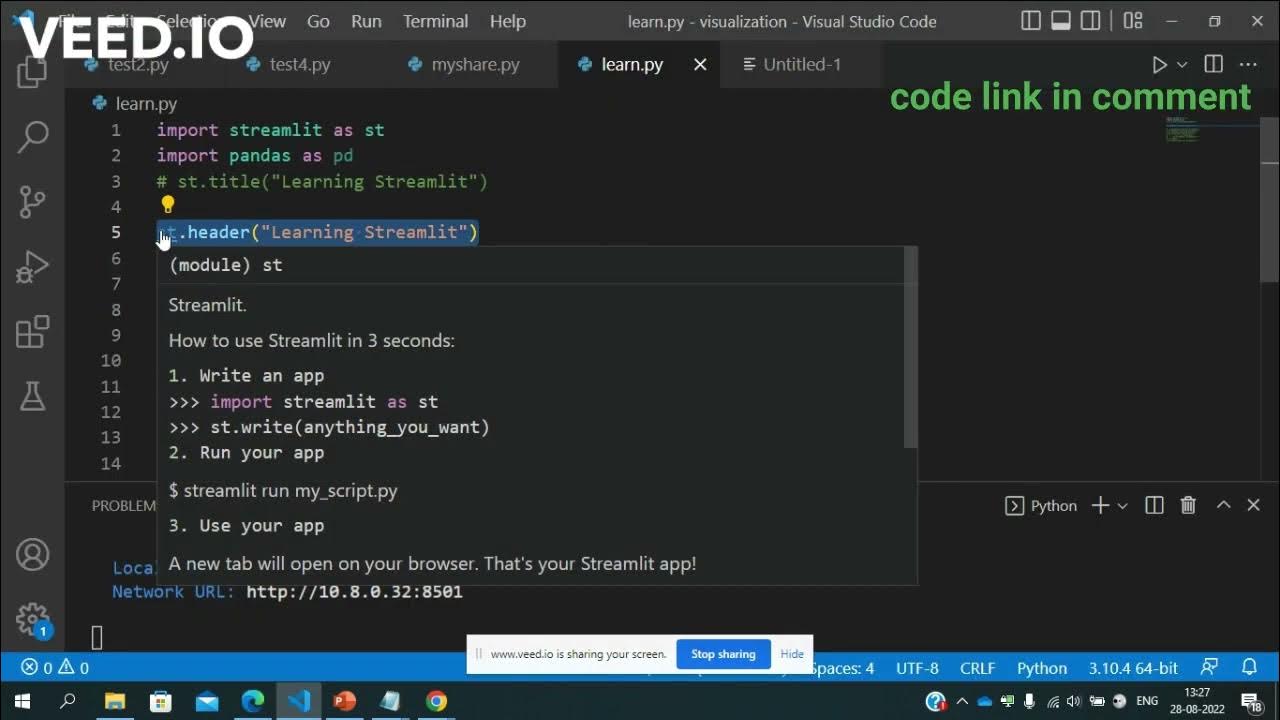Click the lightbulb code action icon
1280x720 pixels.
[x=168, y=205]
